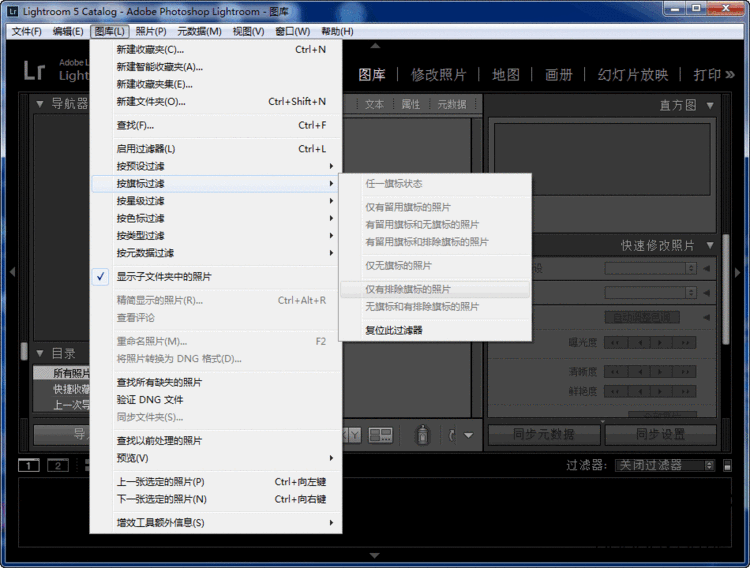Select the spray can painter tool
The width and height of the screenshot is (750, 568).
coord(422,435)
